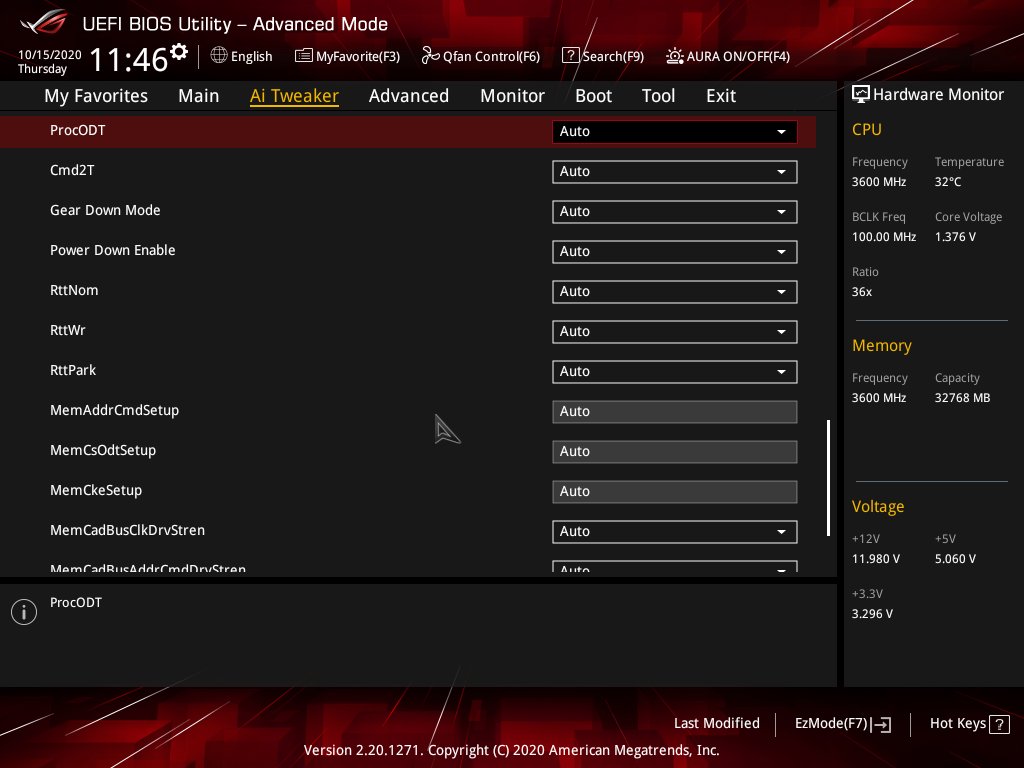This screenshot has height=768, width=1024.
Task: Click the Qfan Control(F6) label
Action: tap(491, 56)
